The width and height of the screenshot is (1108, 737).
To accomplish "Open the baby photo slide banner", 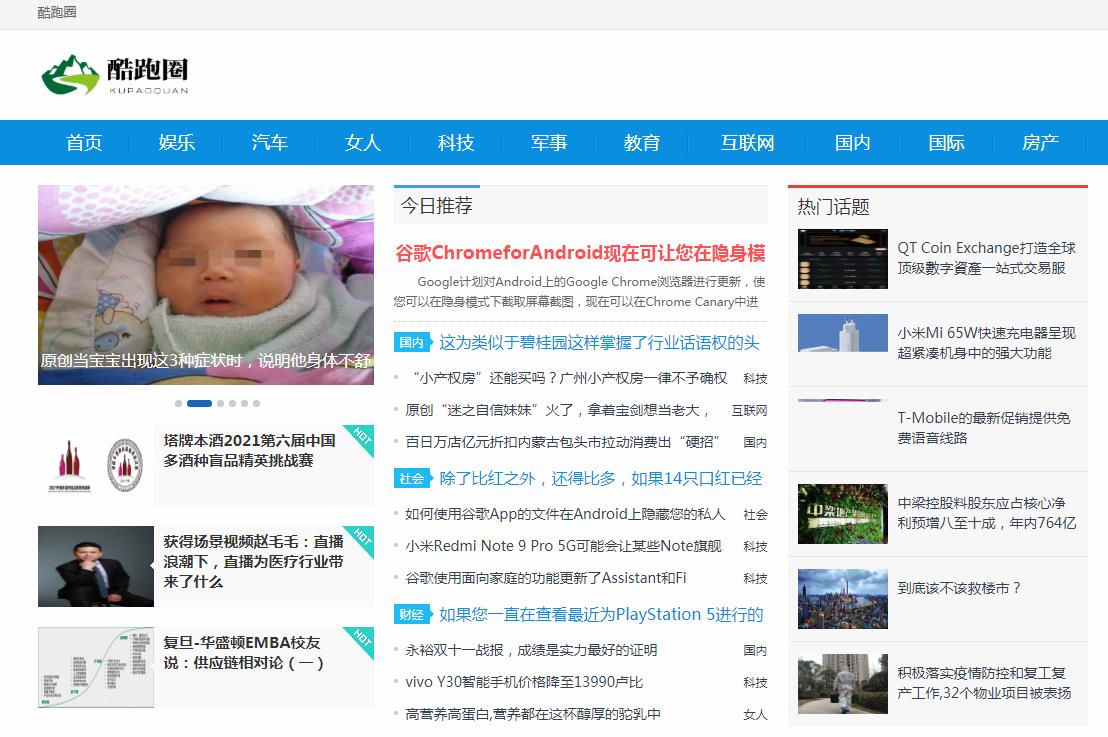I will click(206, 285).
